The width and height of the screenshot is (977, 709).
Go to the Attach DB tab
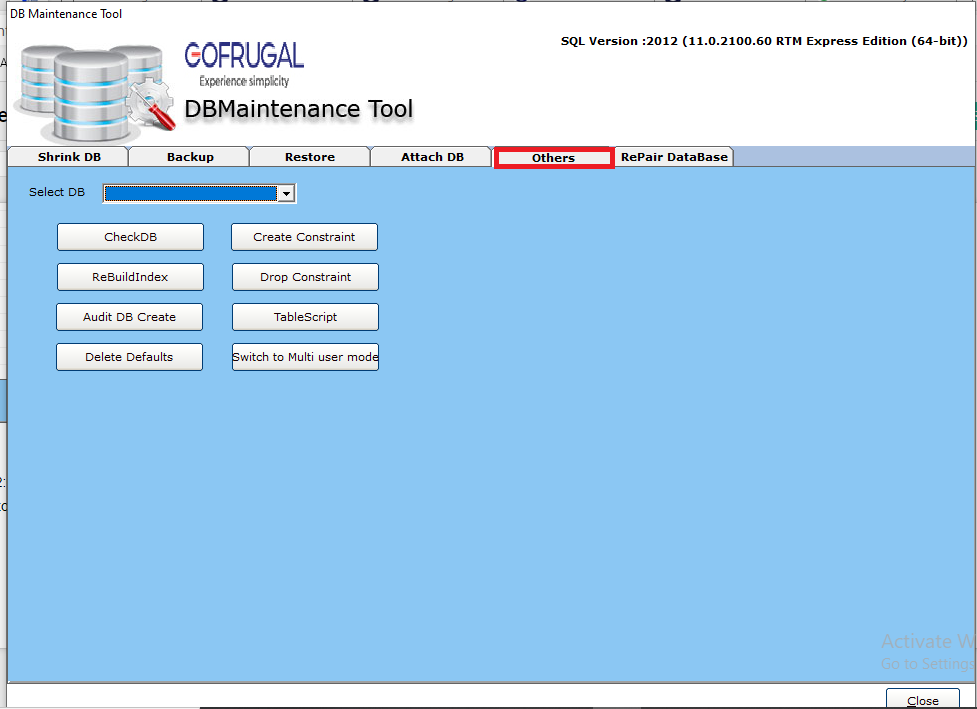(x=432, y=157)
